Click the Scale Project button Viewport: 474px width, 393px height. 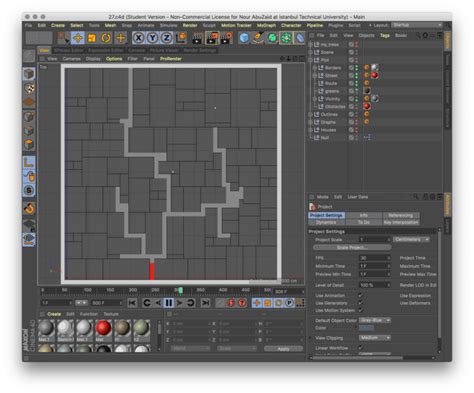(352, 247)
